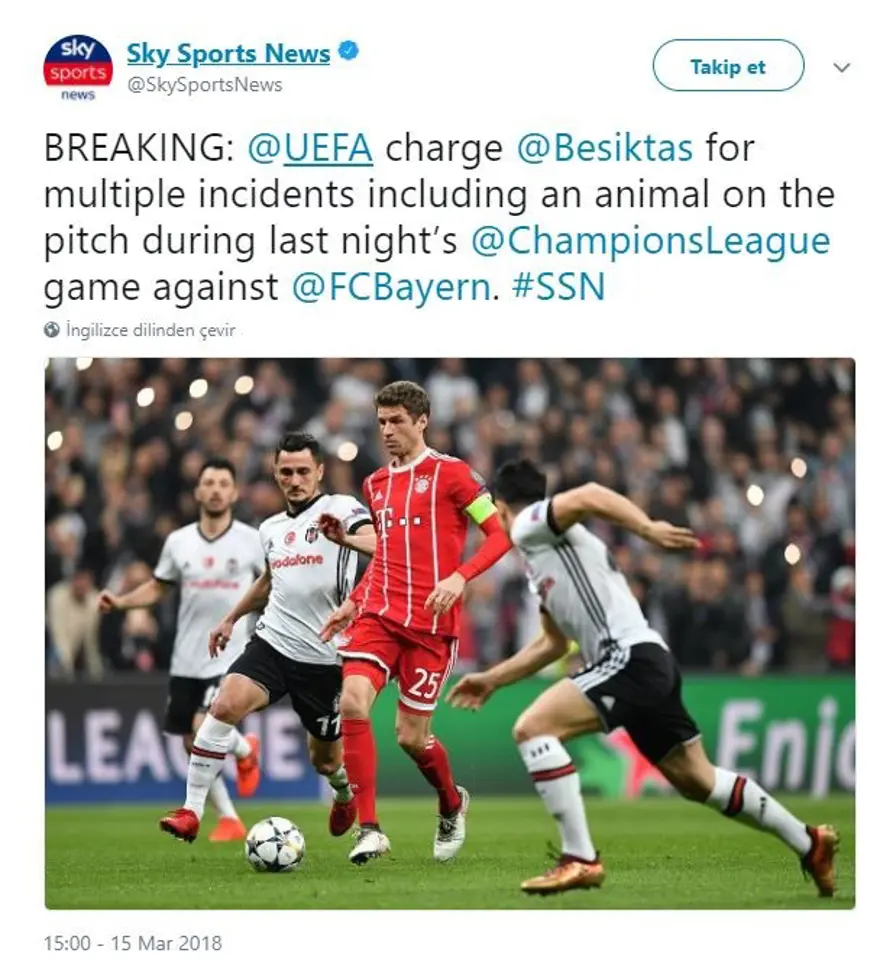Open the tweet options chevron
Viewport: 880px width, 971px height.
coord(842,67)
